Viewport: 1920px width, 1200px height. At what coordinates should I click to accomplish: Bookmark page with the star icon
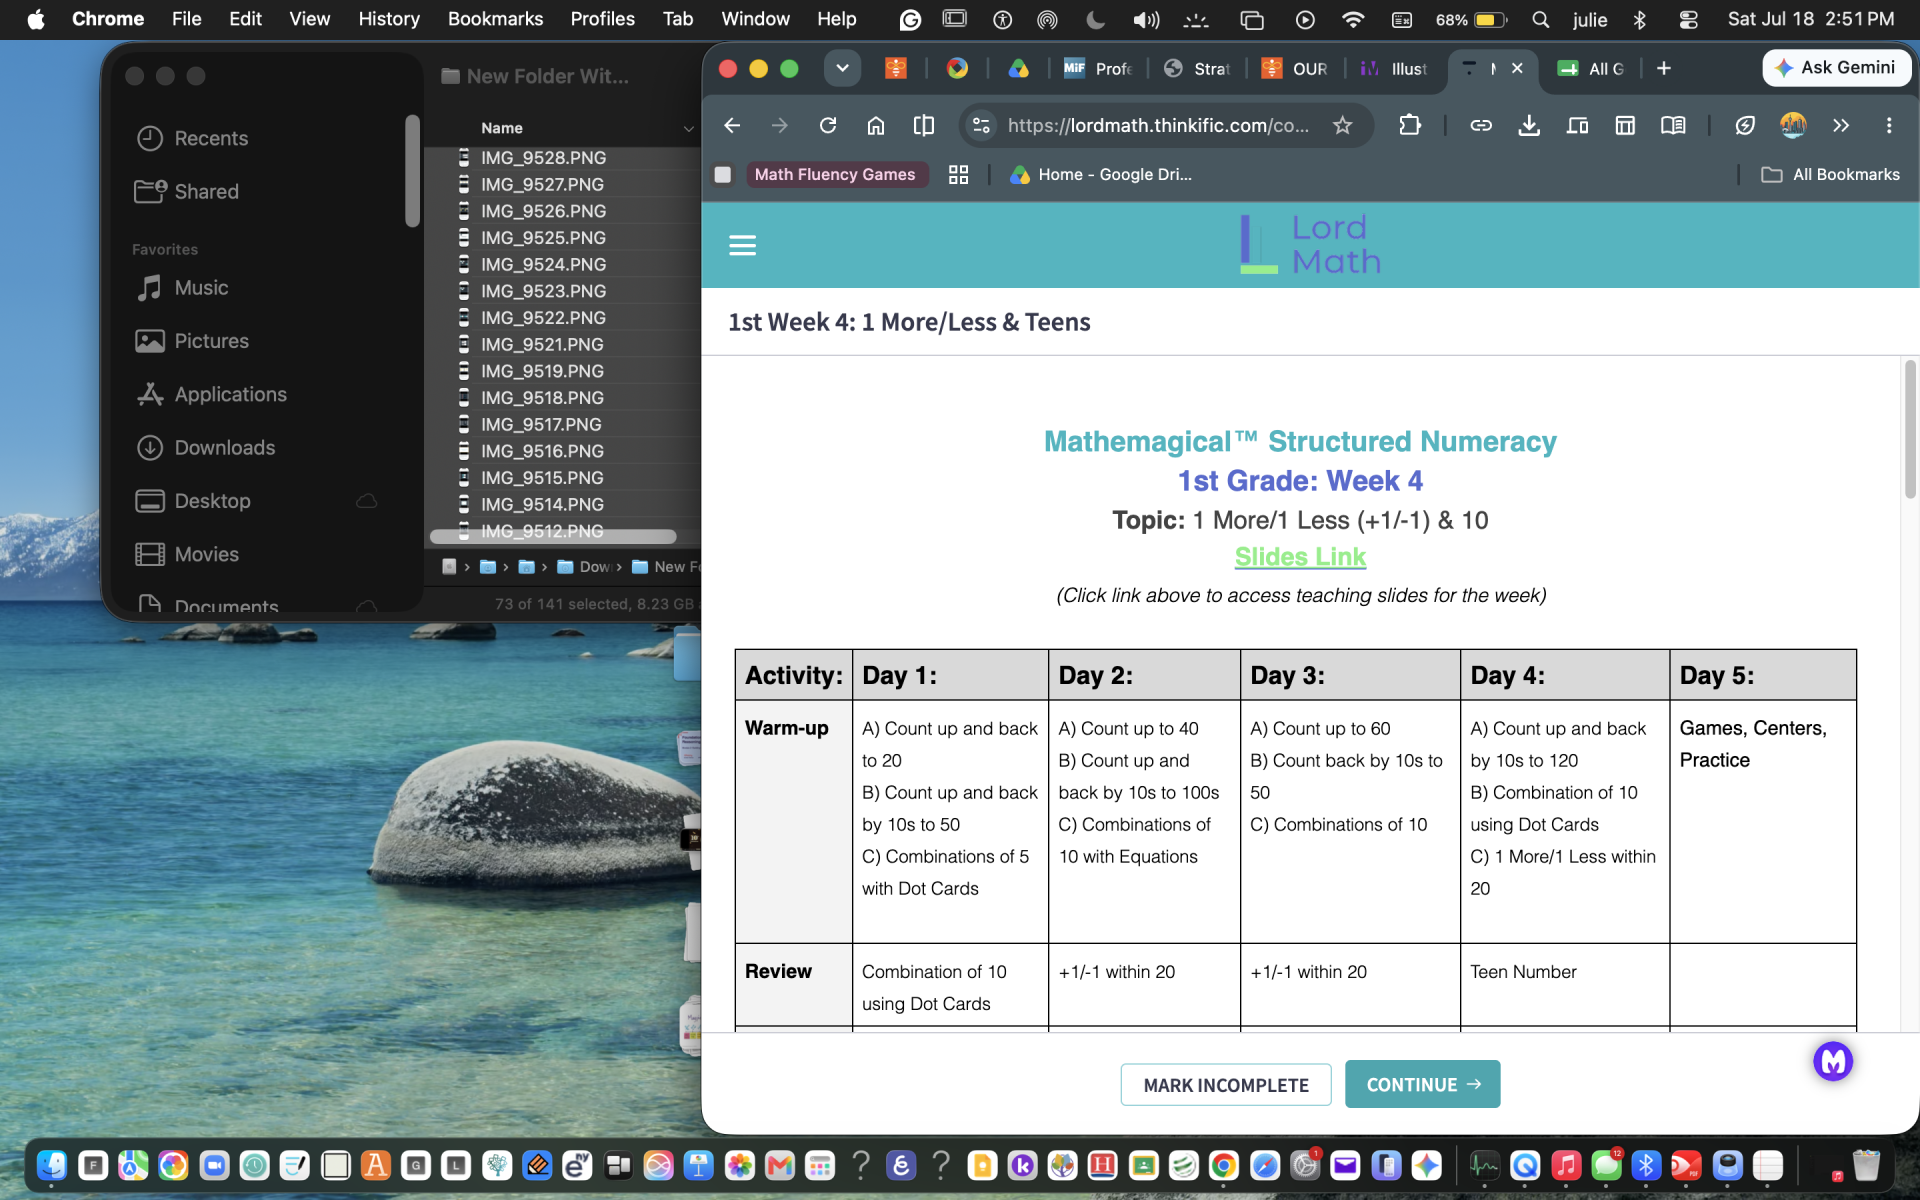coord(1342,125)
